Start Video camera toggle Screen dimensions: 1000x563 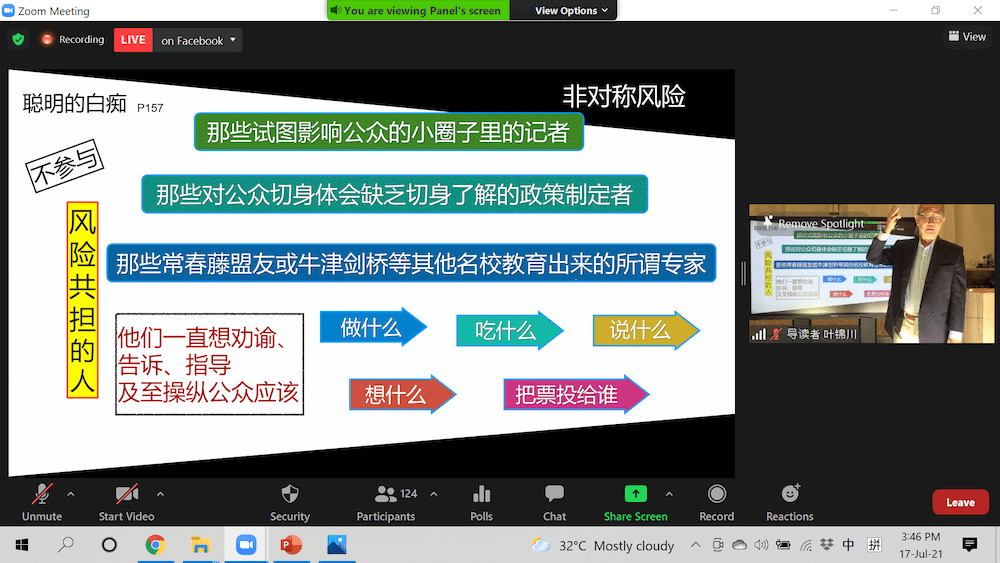[126, 494]
